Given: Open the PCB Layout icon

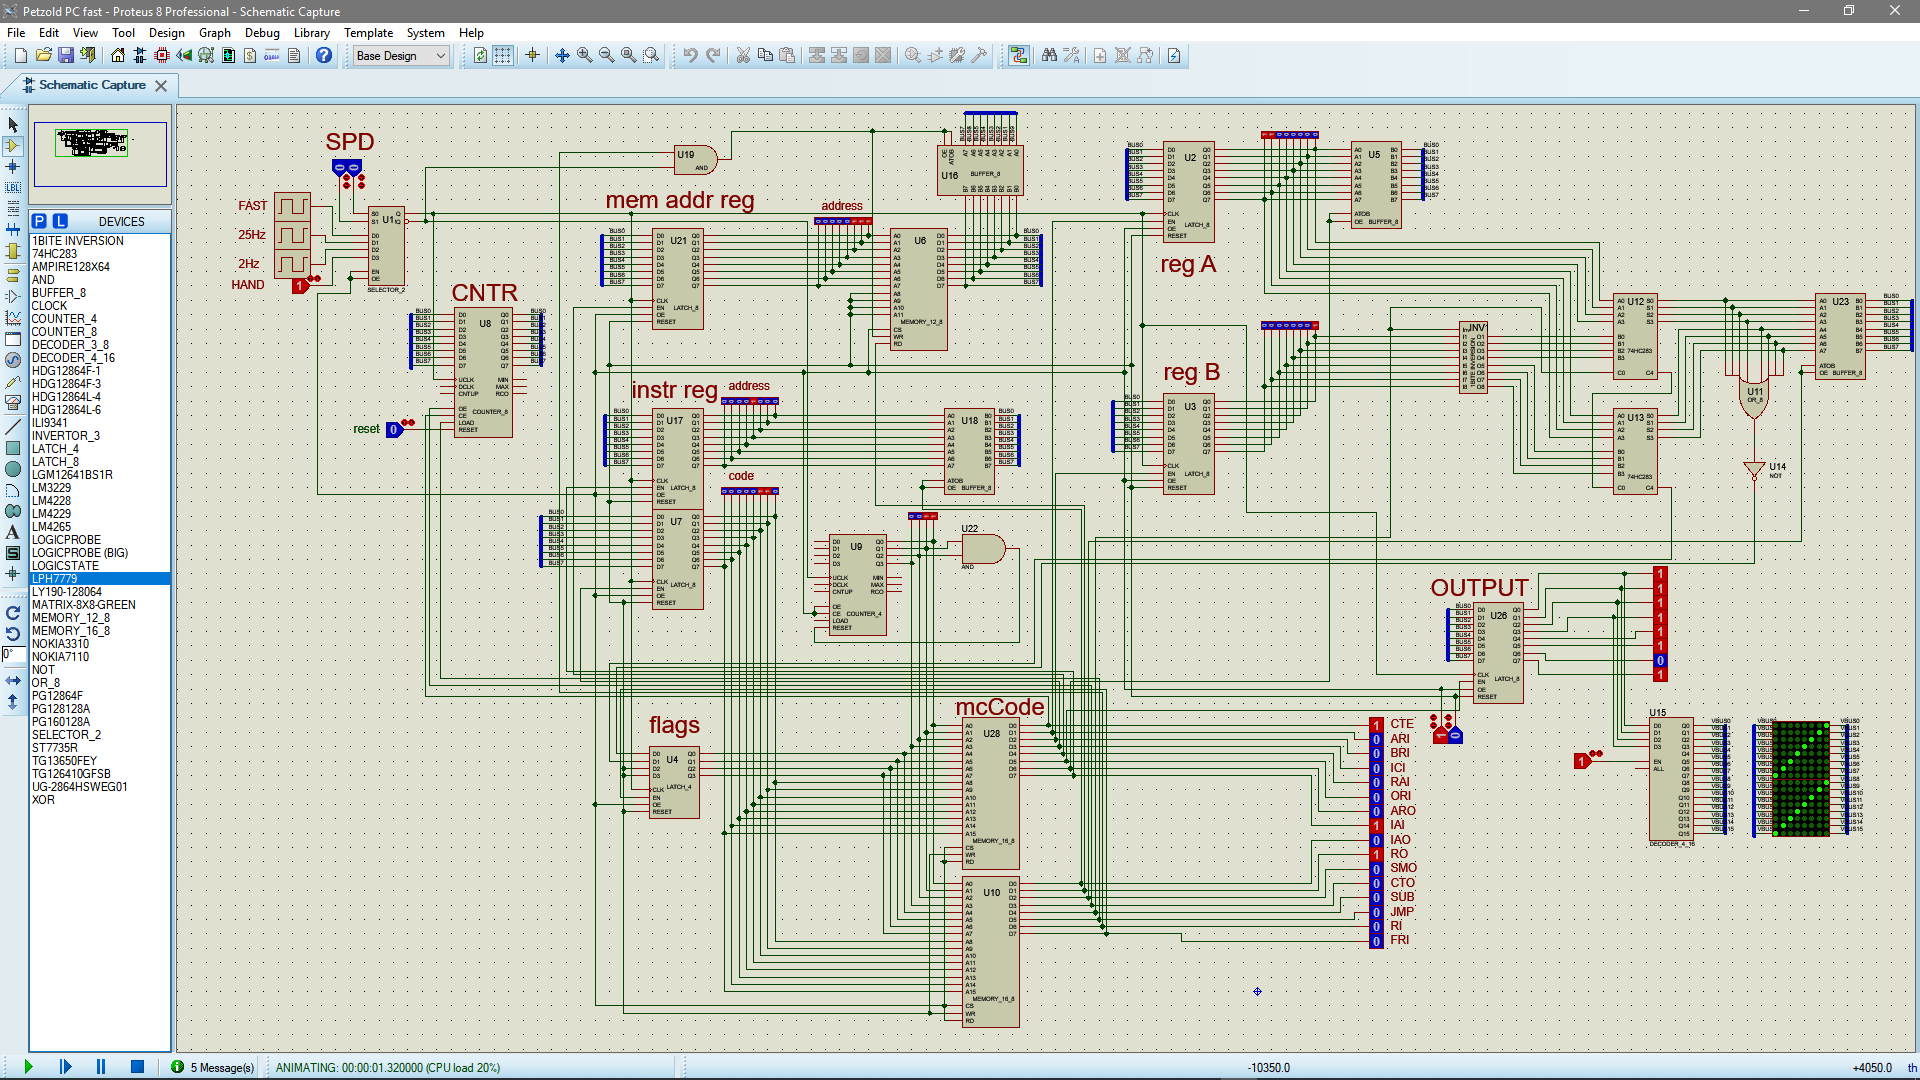Looking at the screenshot, I should point(162,56).
